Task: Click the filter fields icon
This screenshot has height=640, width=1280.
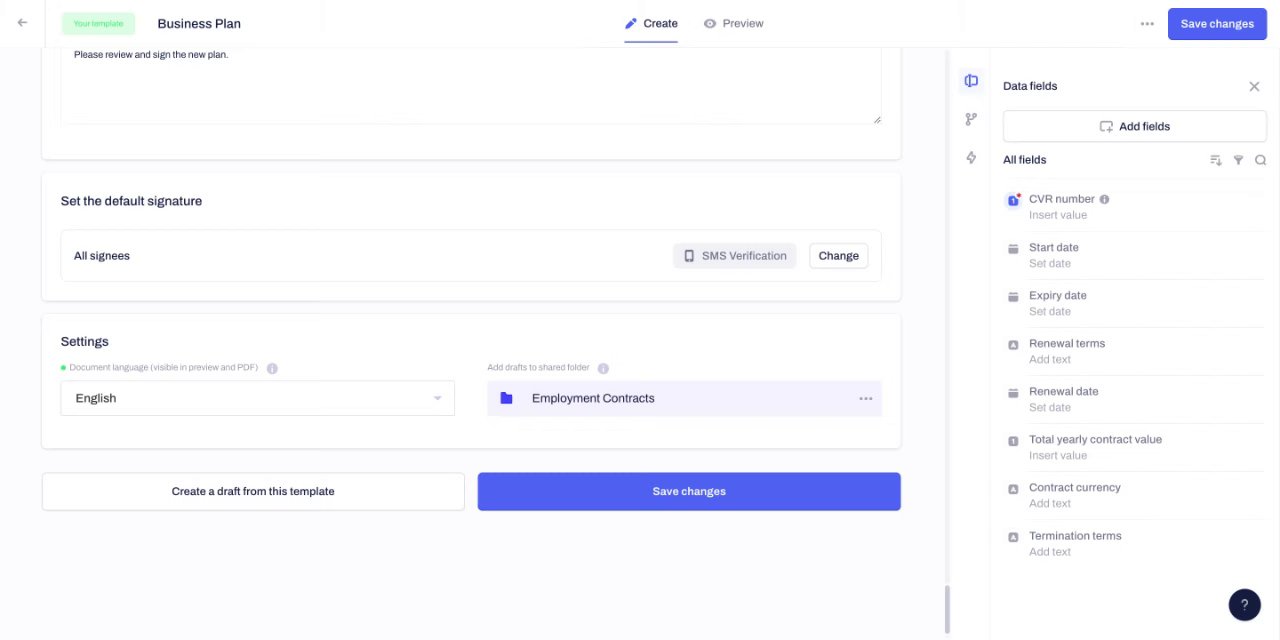Action: tap(1238, 160)
